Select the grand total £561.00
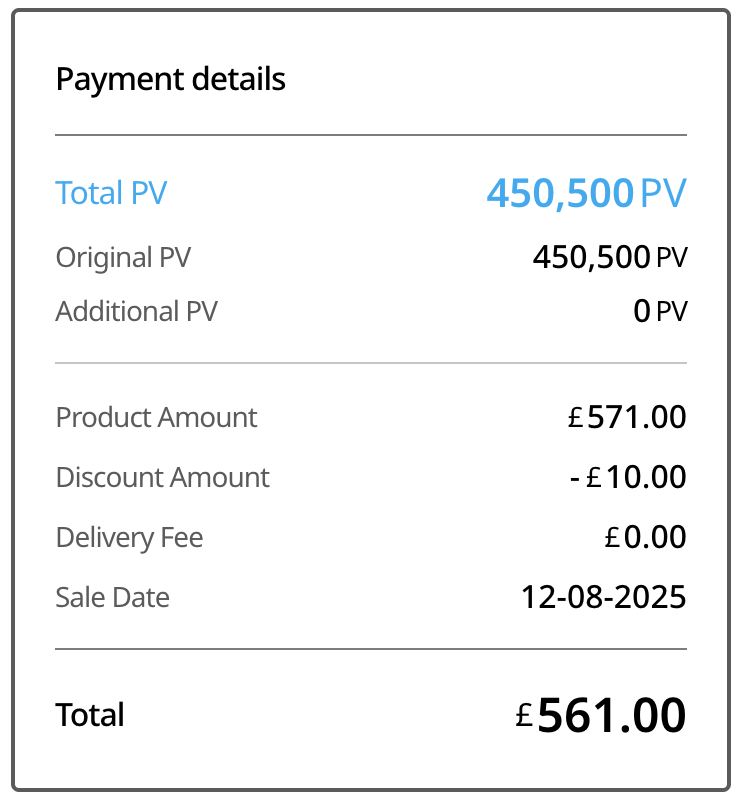The width and height of the screenshot is (744, 800). 601,715
